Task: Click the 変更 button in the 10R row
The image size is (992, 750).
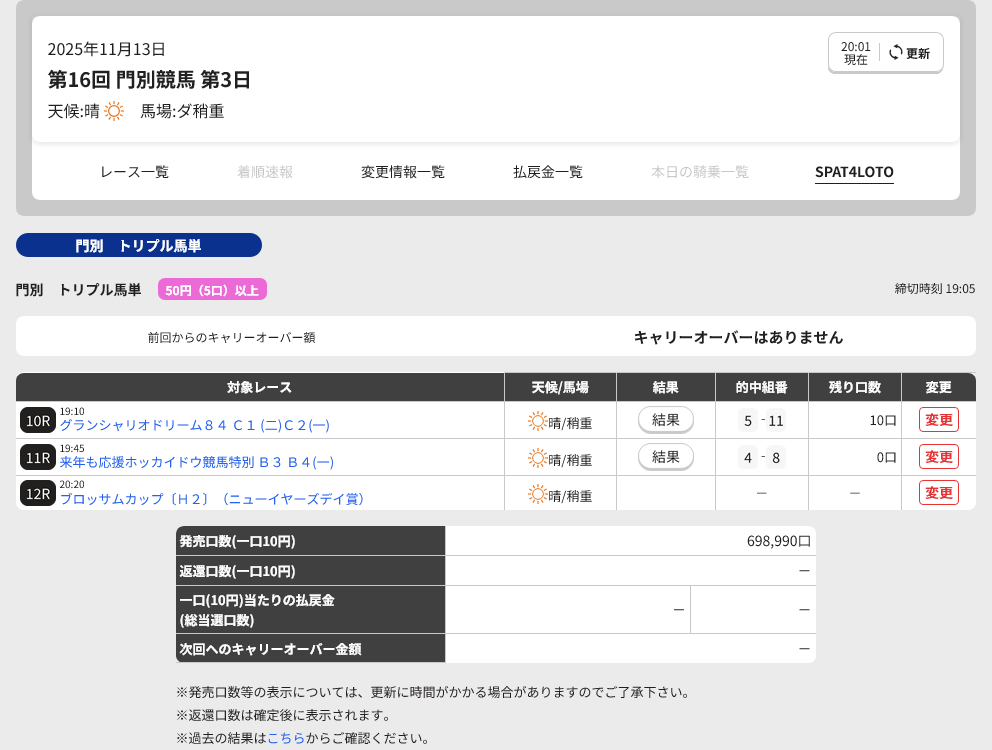Action: click(938, 420)
